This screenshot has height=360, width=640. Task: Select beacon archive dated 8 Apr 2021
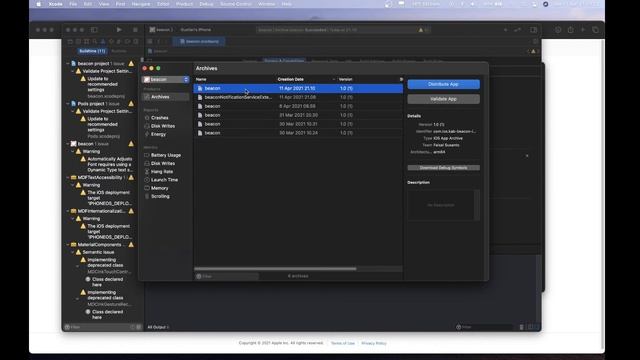click(298, 106)
